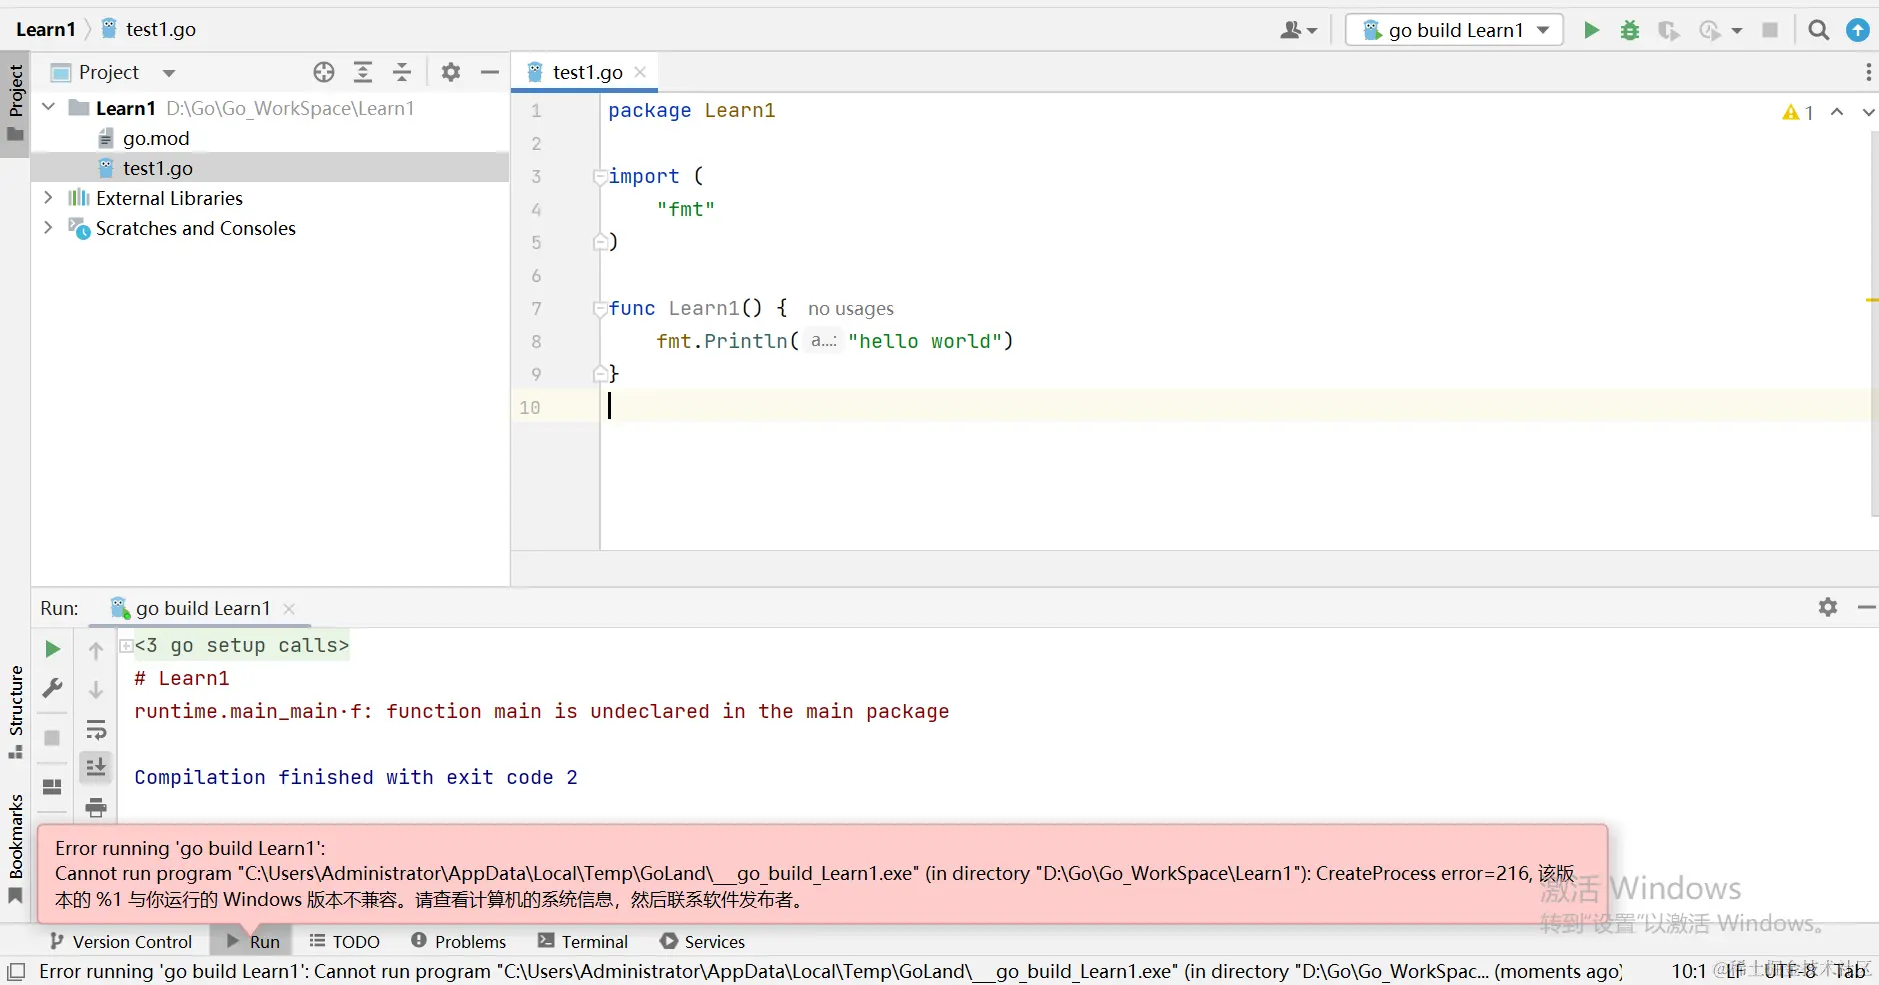1879x985 pixels.
Task: Toggle the Structure side tool window
Action: pos(15,711)
